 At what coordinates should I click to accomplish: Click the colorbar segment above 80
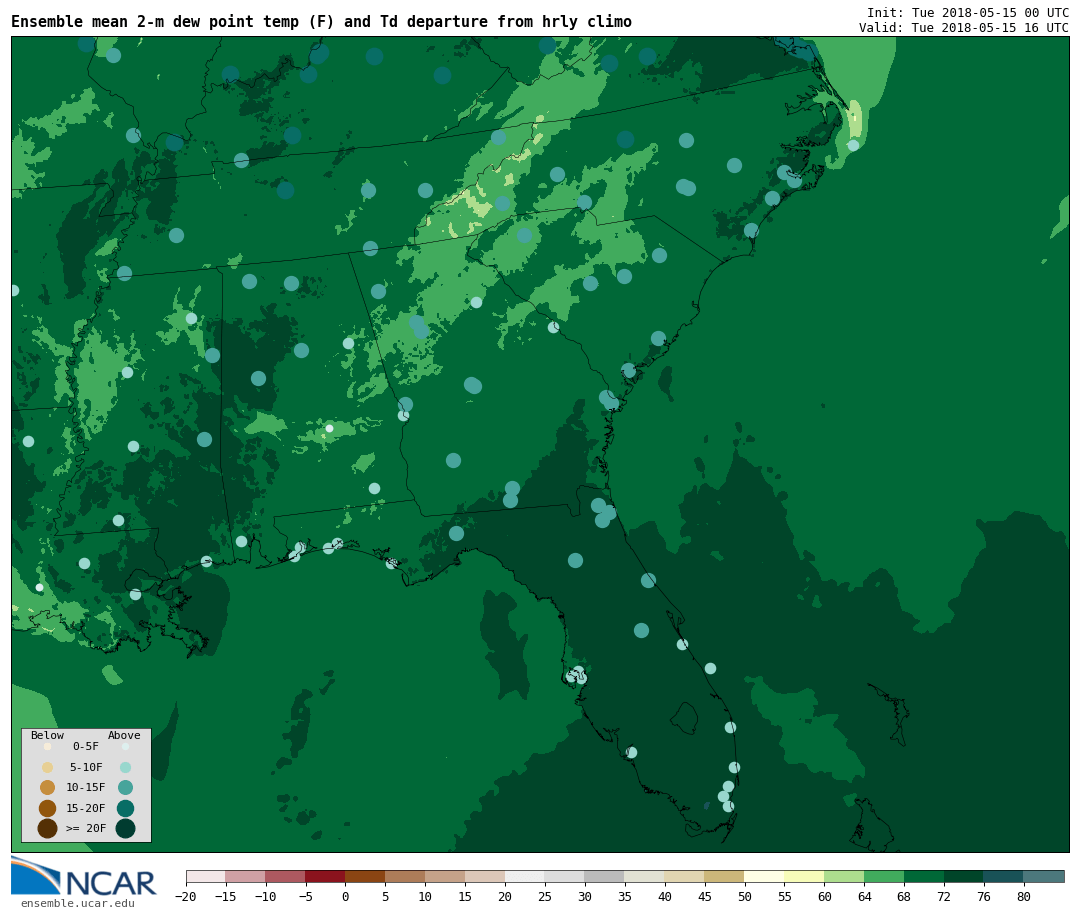pyautogui.click(x=1045, y=876)
